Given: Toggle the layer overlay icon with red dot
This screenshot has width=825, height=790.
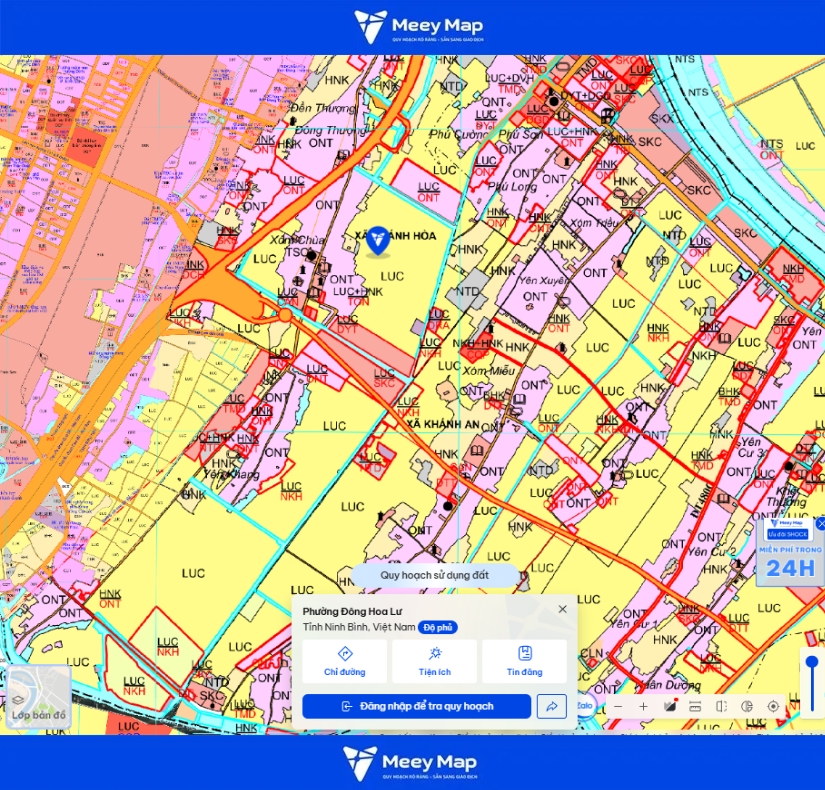Looking at the screenshot, I should click(670, 706).
